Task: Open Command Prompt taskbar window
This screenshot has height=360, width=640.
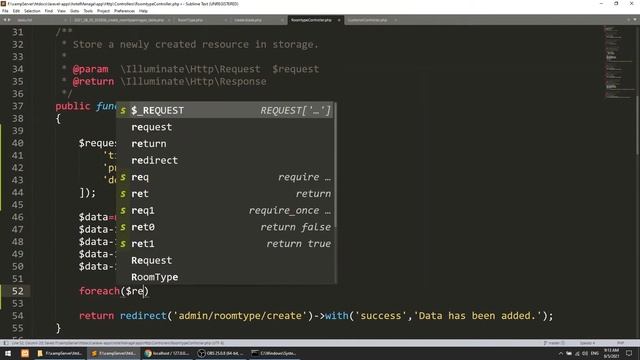Action: coord(274,353)
